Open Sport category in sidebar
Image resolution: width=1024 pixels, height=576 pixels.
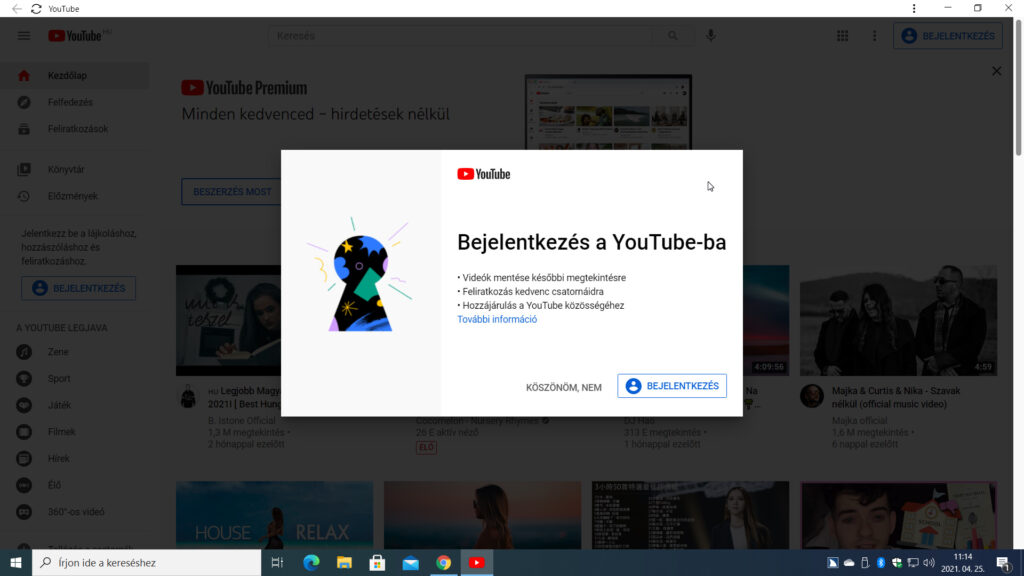(74, 379)
